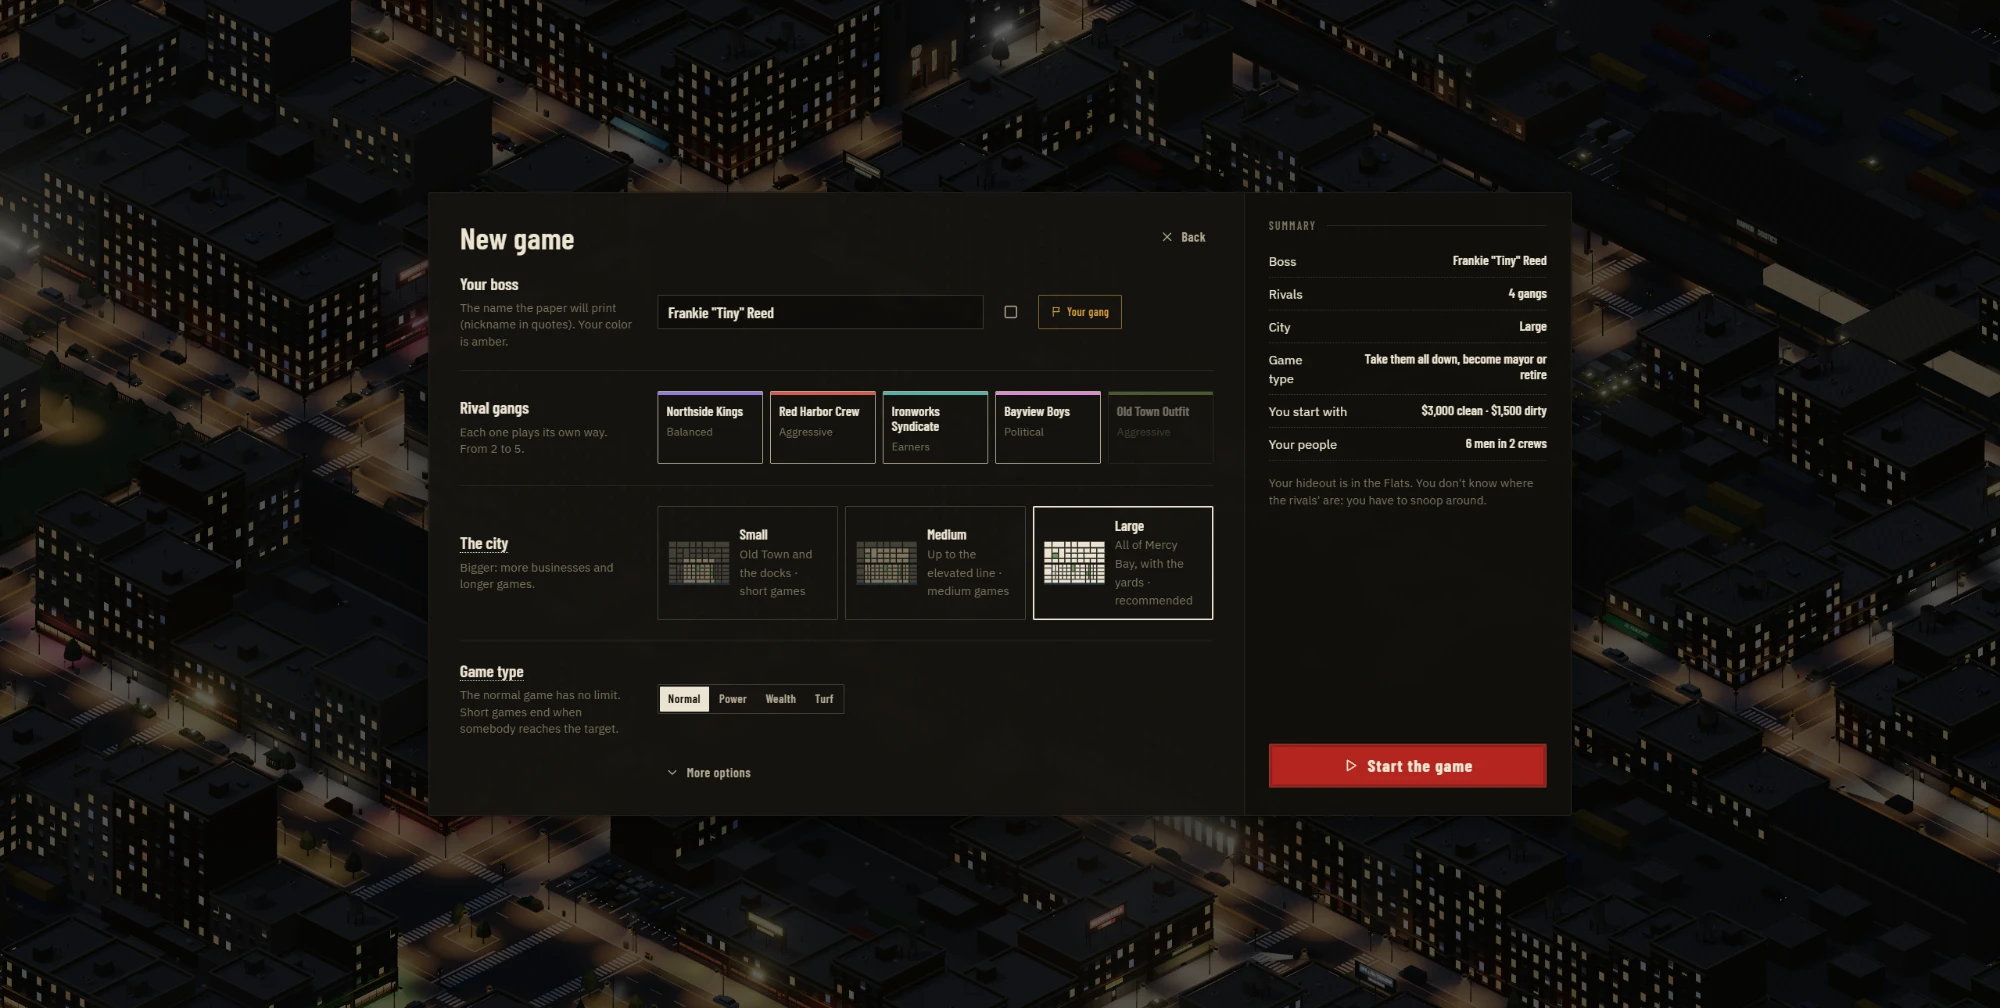This screenshot has width=2000, height=1008.
Task: Select the Normal game type
Action: coord(684,699)
